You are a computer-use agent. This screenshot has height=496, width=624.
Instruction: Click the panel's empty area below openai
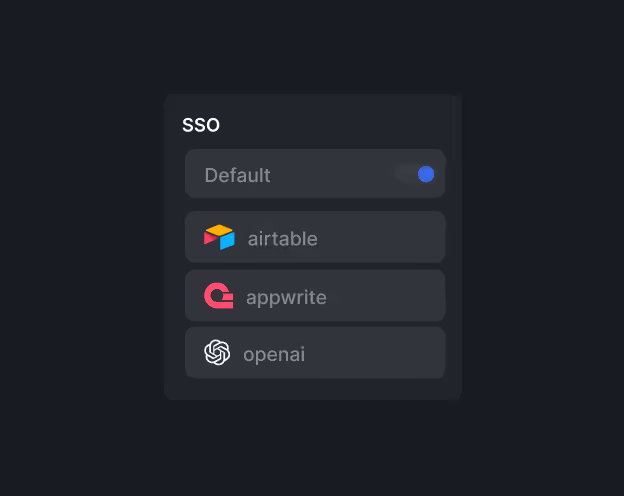tap(312, 389)
